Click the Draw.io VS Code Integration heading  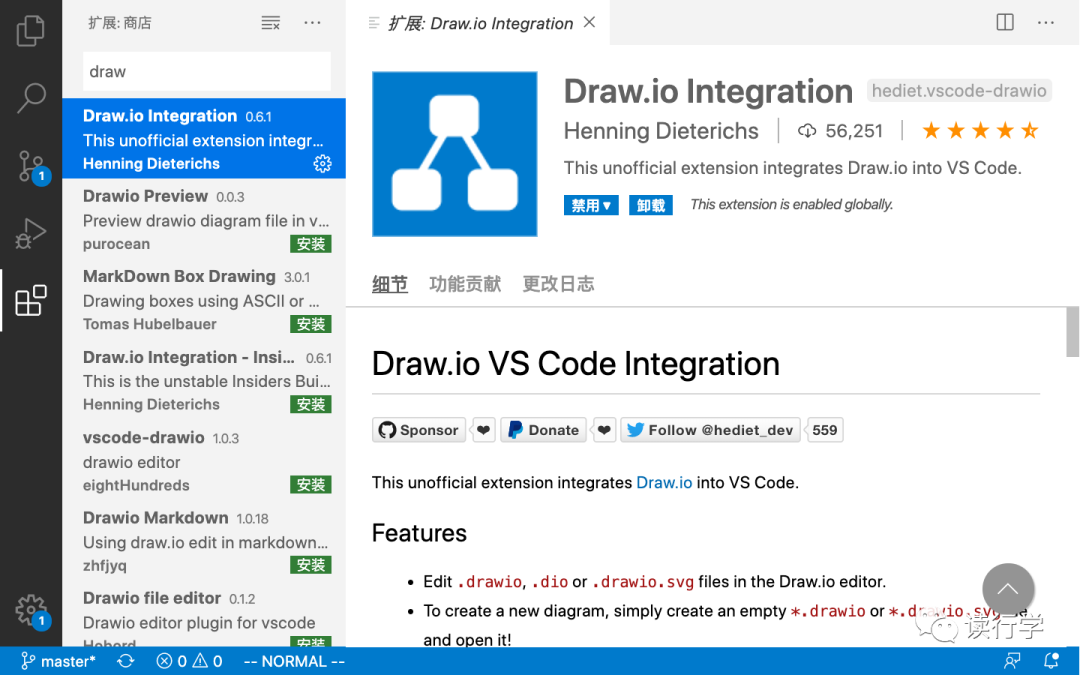pyautogui.click(x=576, y=364)
